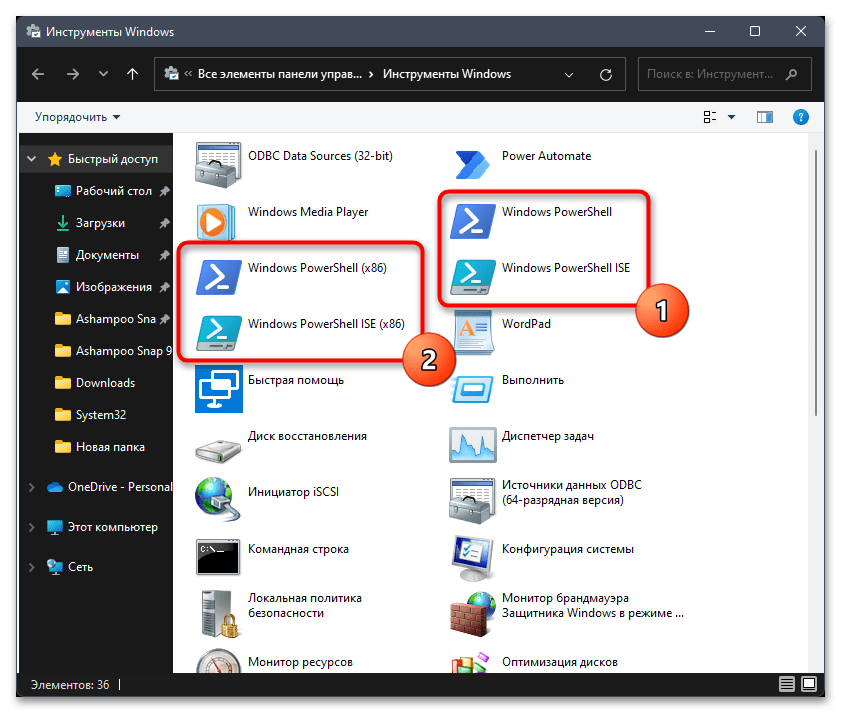
Task: Go up one folder level
Action: (132, 74)
